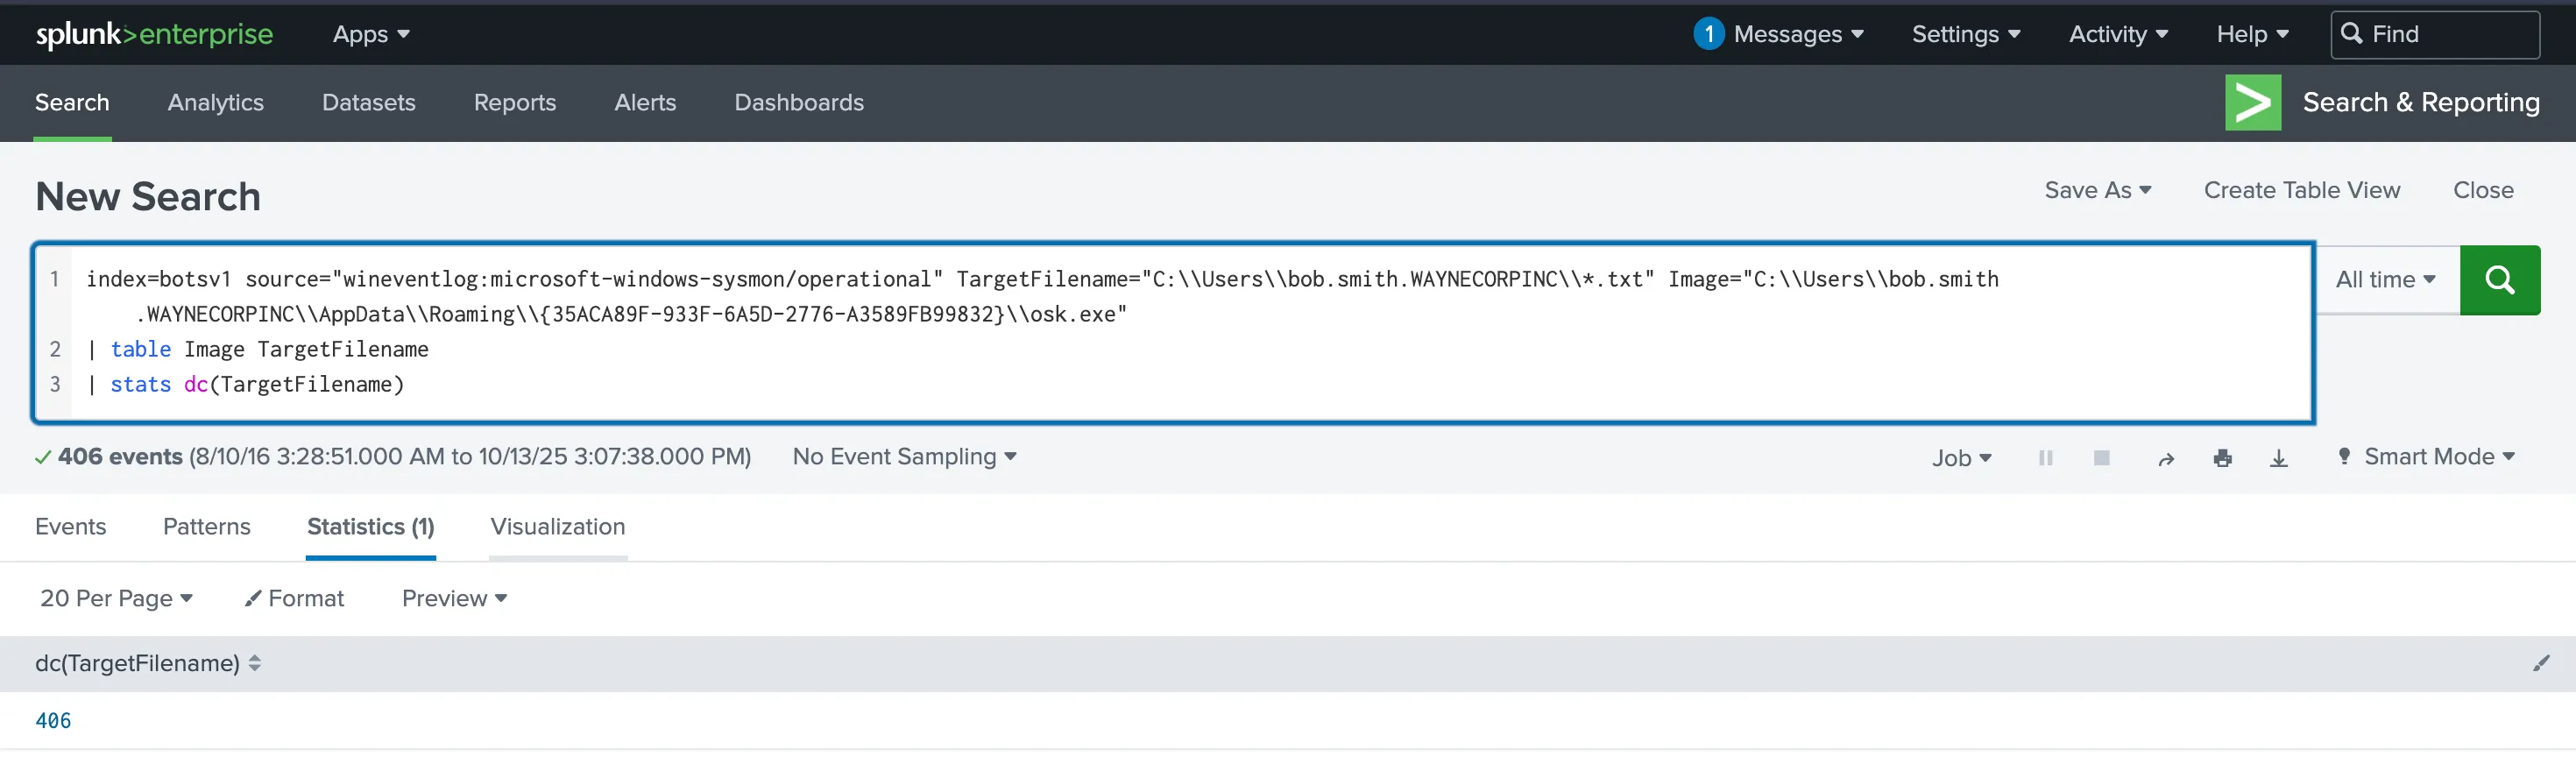The image size is (2576, 757).
Task: Print the search results
Action: point(2222,458)
